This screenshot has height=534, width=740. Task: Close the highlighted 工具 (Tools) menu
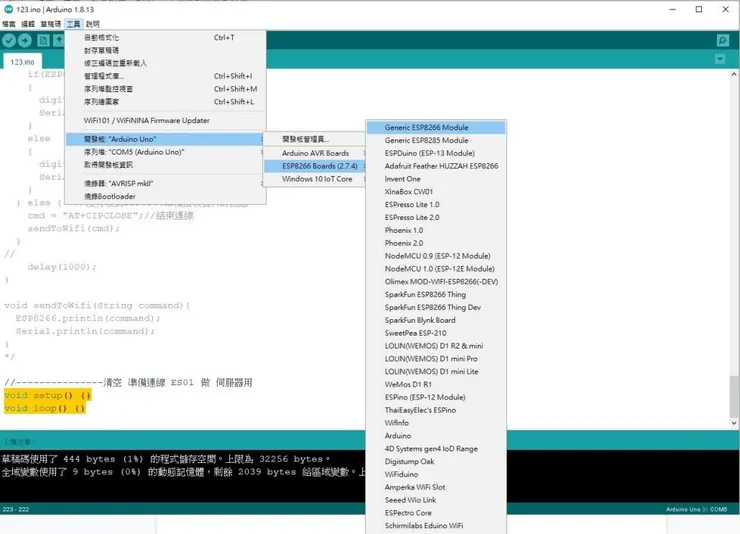74,24
